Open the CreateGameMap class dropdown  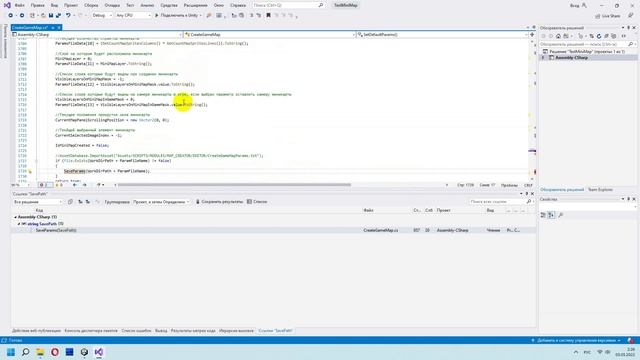point(270,35)
